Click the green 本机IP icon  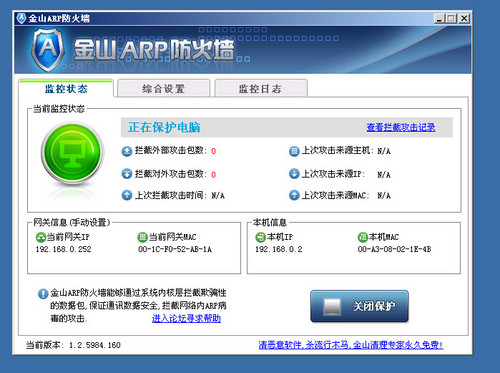tap(260, 237)
